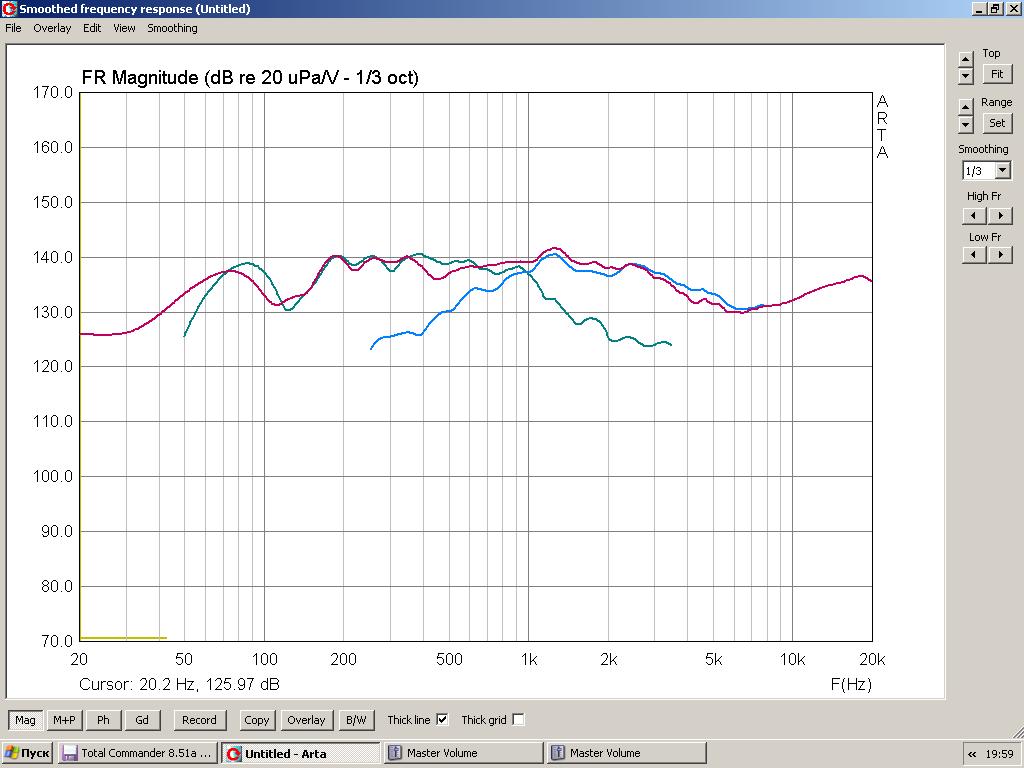Click the Copy button
Viewport: 1024px width, 768px height.
point(257,720)
